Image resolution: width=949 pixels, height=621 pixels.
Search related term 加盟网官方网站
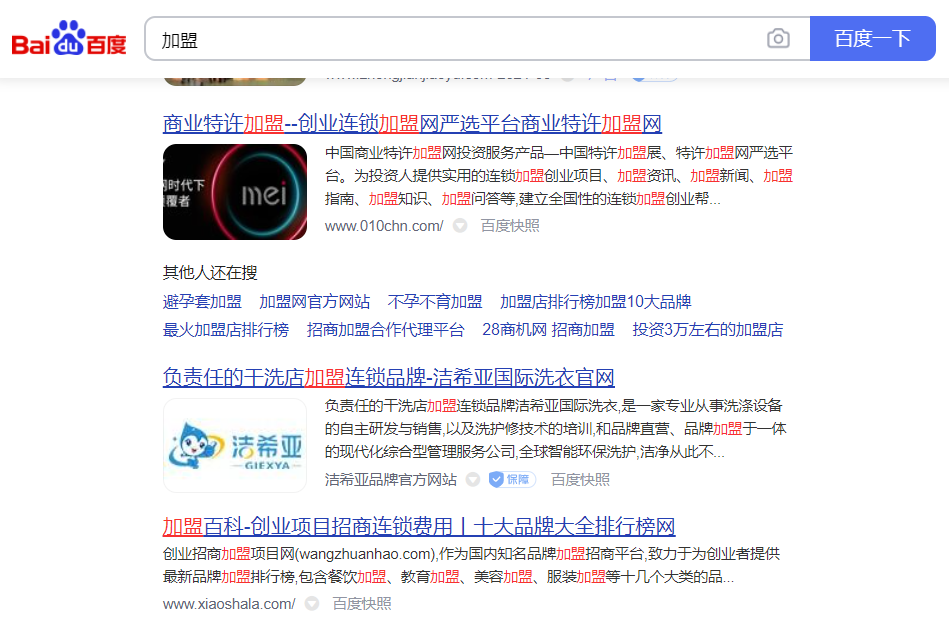[314, 302]
